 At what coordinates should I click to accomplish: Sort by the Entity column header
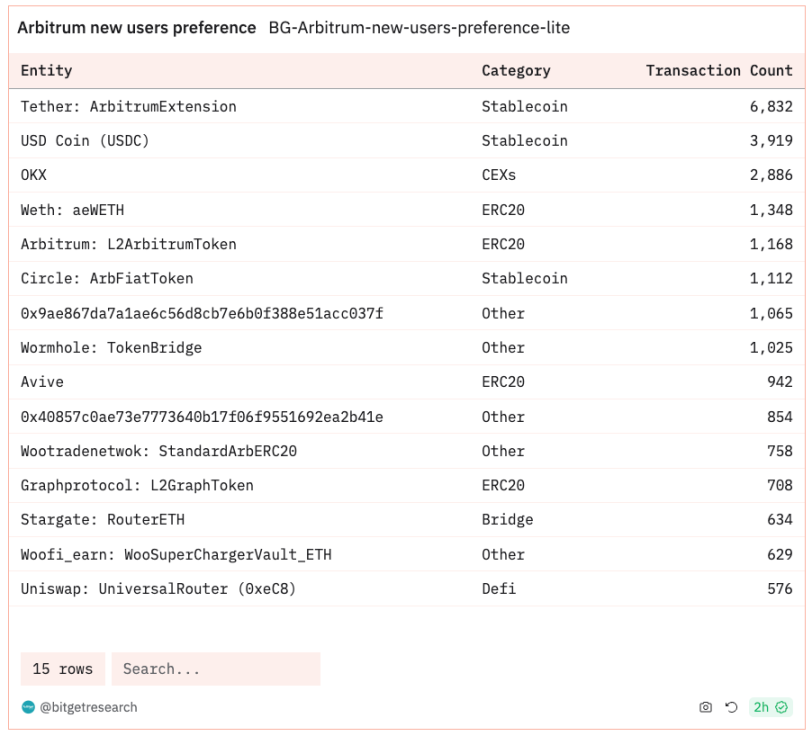click(x=47, y=71)
